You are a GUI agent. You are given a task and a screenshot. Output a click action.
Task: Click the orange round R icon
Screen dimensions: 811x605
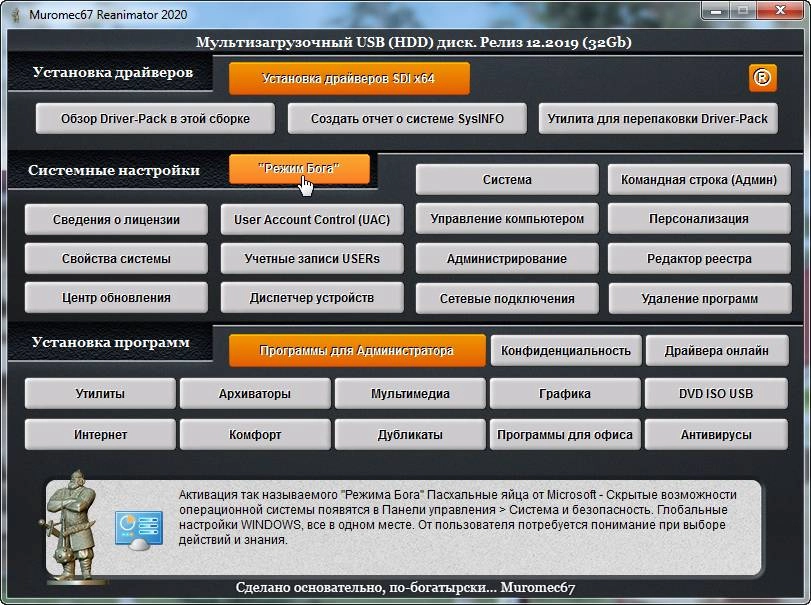click(x=762, y=77)
